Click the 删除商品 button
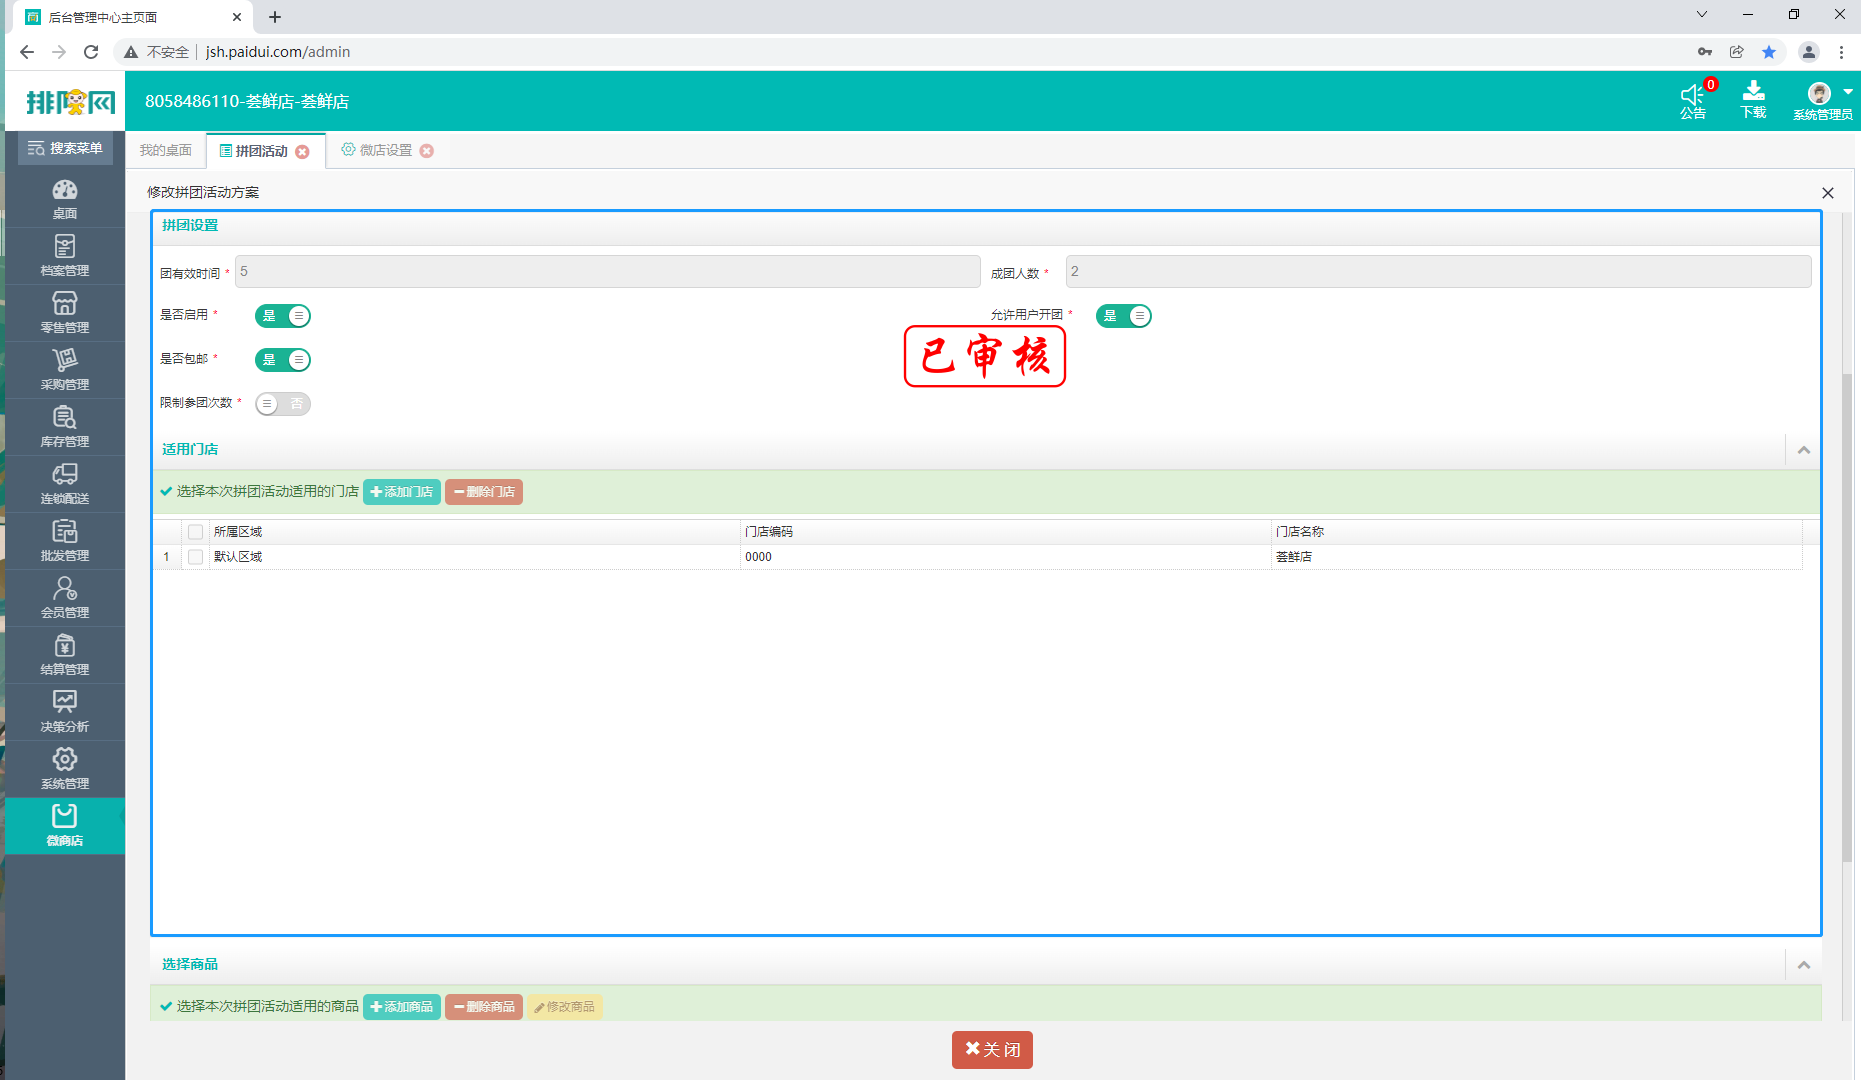 click(484, 1007)
